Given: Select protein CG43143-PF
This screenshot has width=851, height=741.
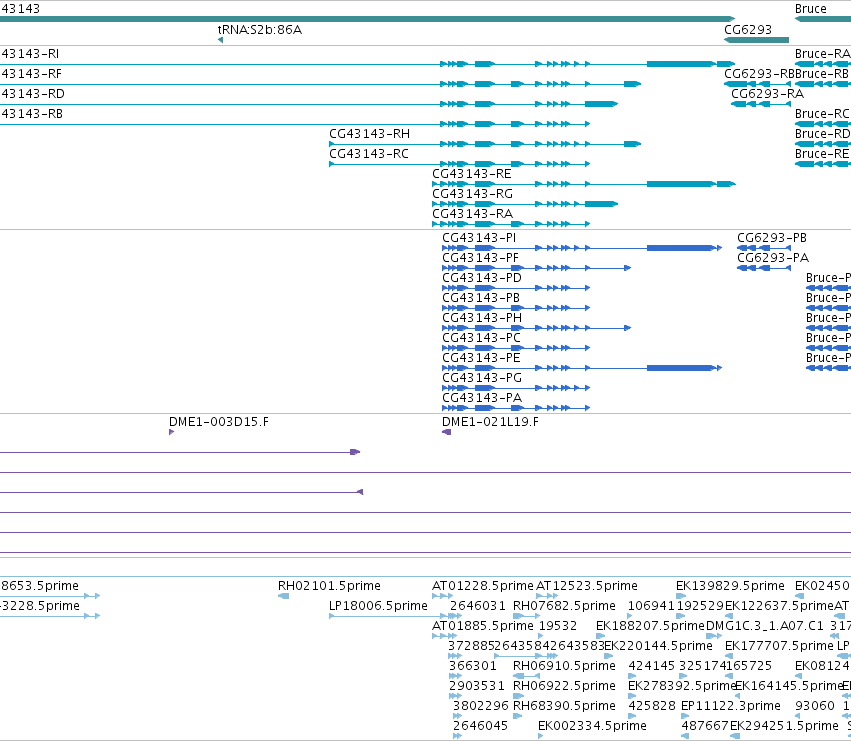Looking at the screenshot, I should pyautogui.click(x=480, y=258).
